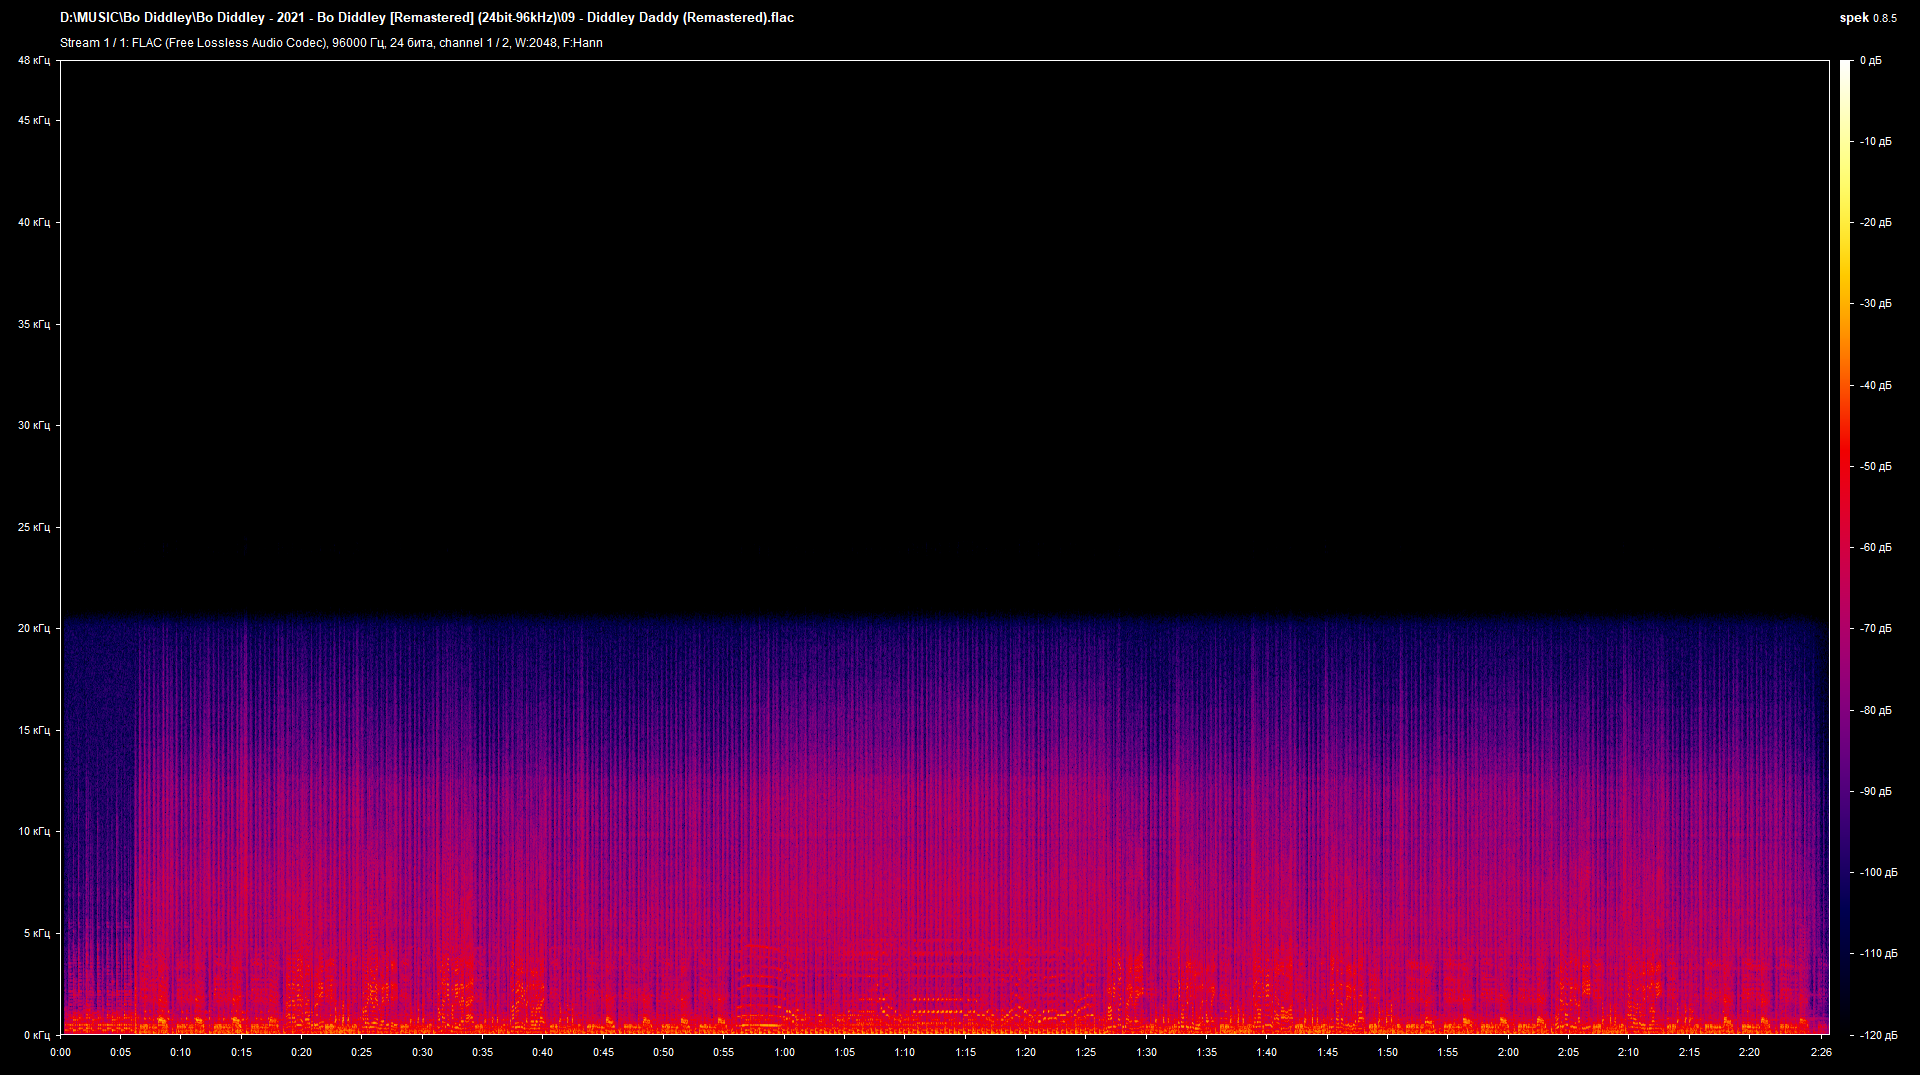The height and width of the screenshot is (1075, 1920).
Task: Select the 0:30 time axis marker
Action: tap(422, 1052)
